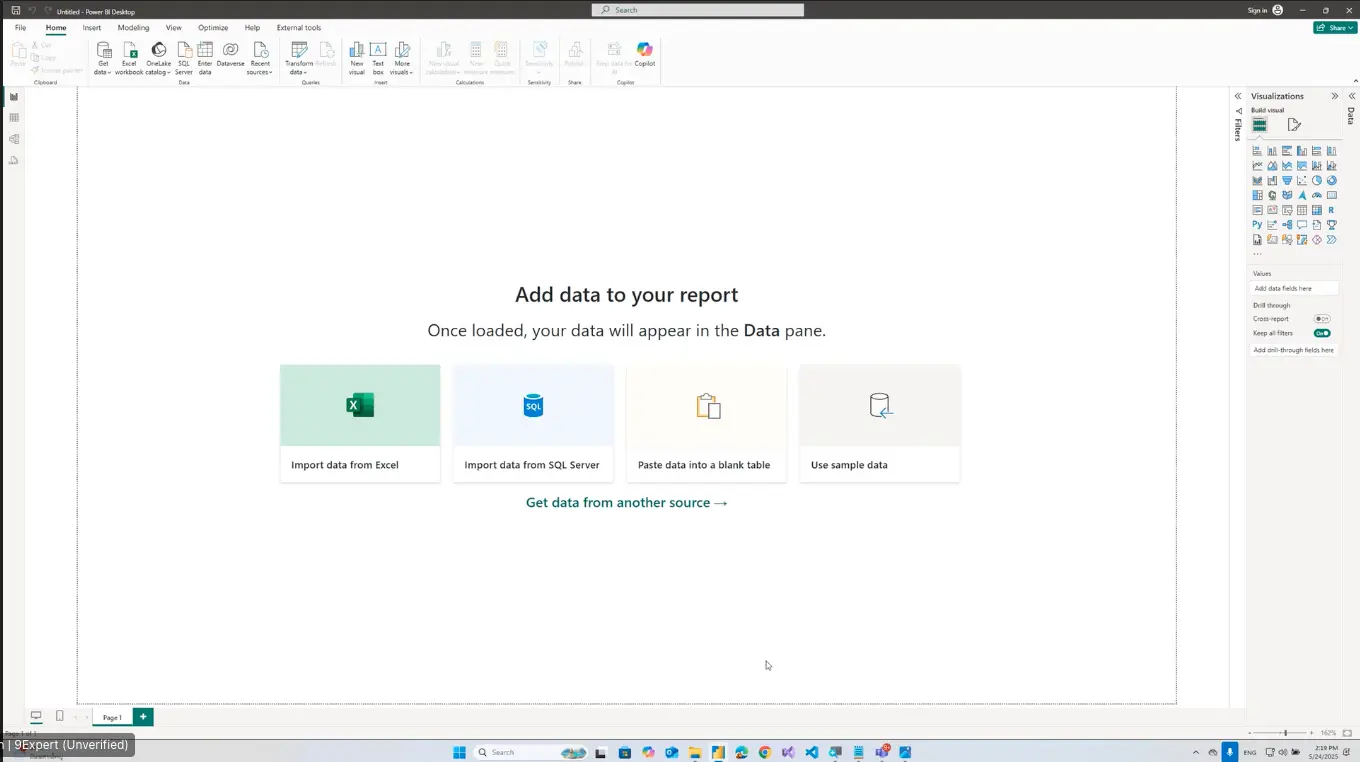Open the External tools tab
The height and width of the screenshot is (762, 1360).
pos(299,28)
